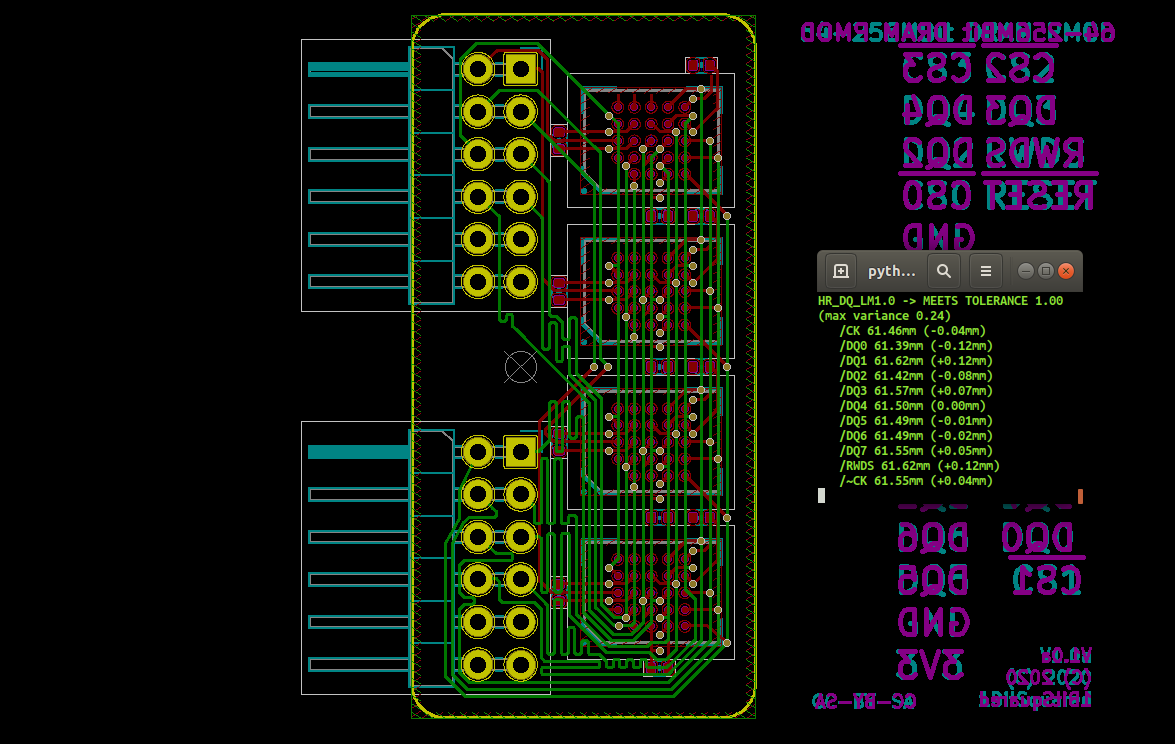
Task: Click the 'pyth...' terminal title
Action: tap(891, 271)
